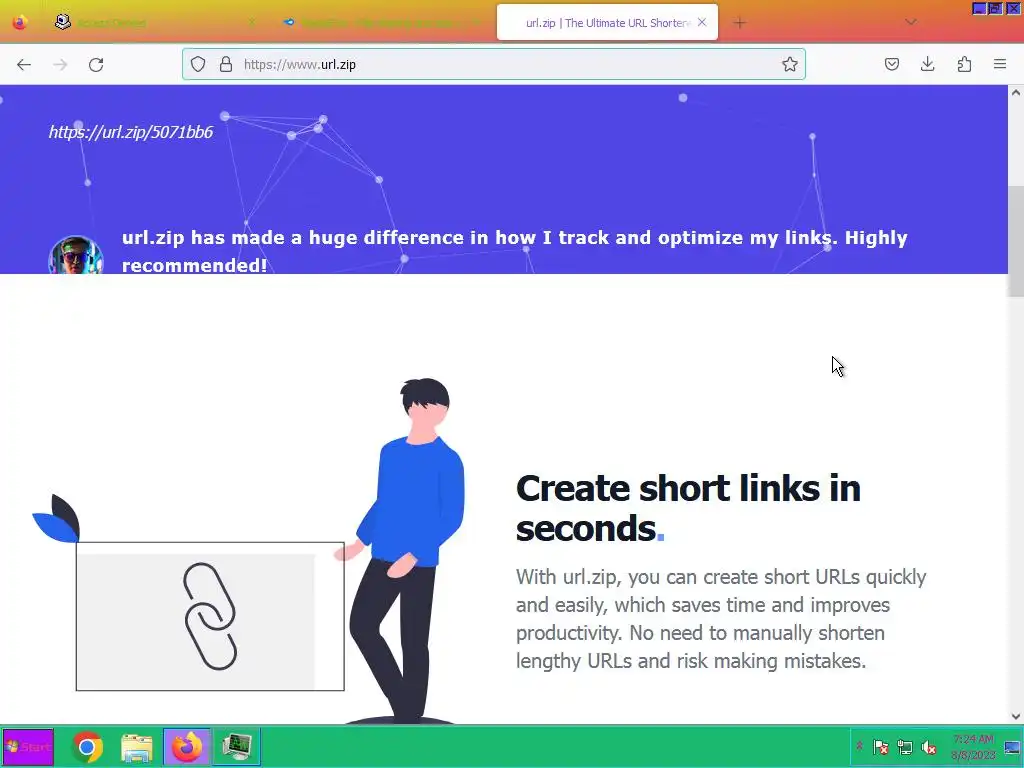Click the show desktop icon in tray
1024x768 pixels.
point(1013,746)
